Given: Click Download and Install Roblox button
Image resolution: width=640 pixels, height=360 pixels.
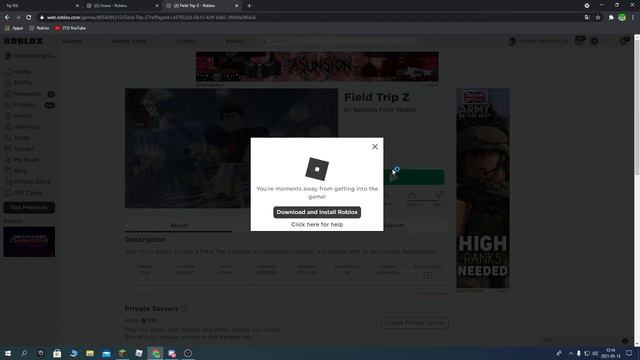Looking at the screenshot, I should (x=317, y=212).
